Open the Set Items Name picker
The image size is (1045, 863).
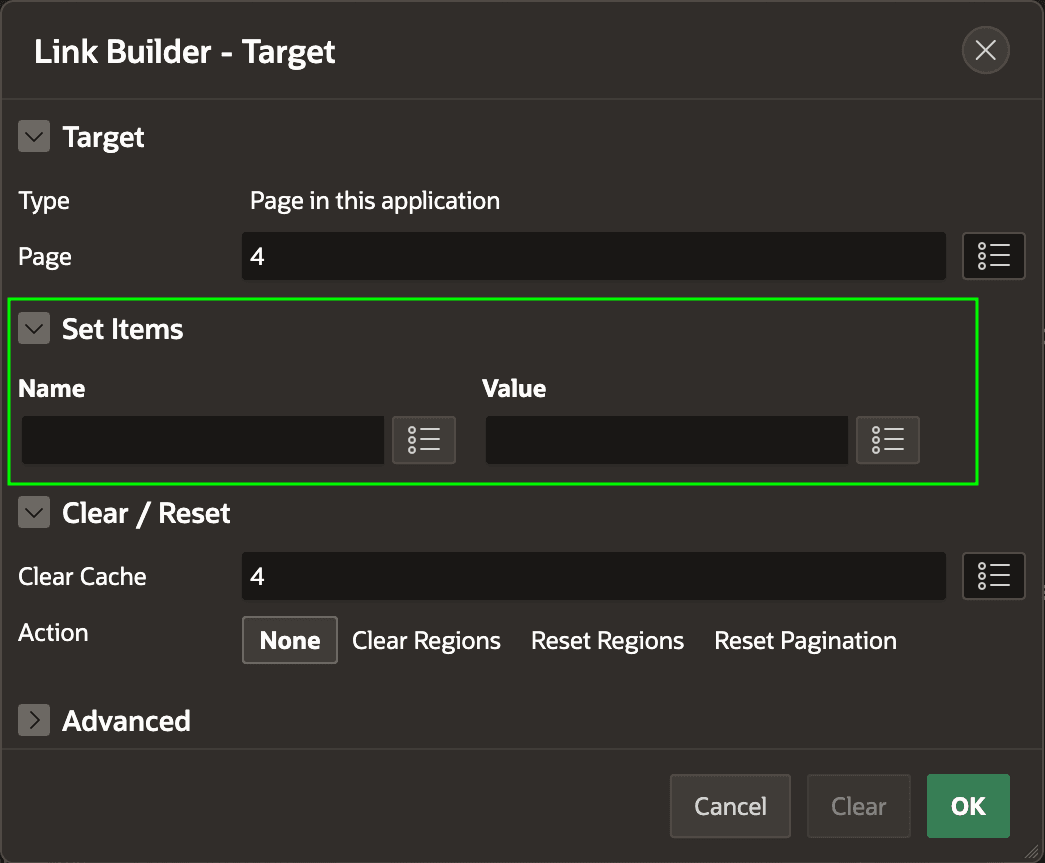pyautogui.click(x=424, y=440)
